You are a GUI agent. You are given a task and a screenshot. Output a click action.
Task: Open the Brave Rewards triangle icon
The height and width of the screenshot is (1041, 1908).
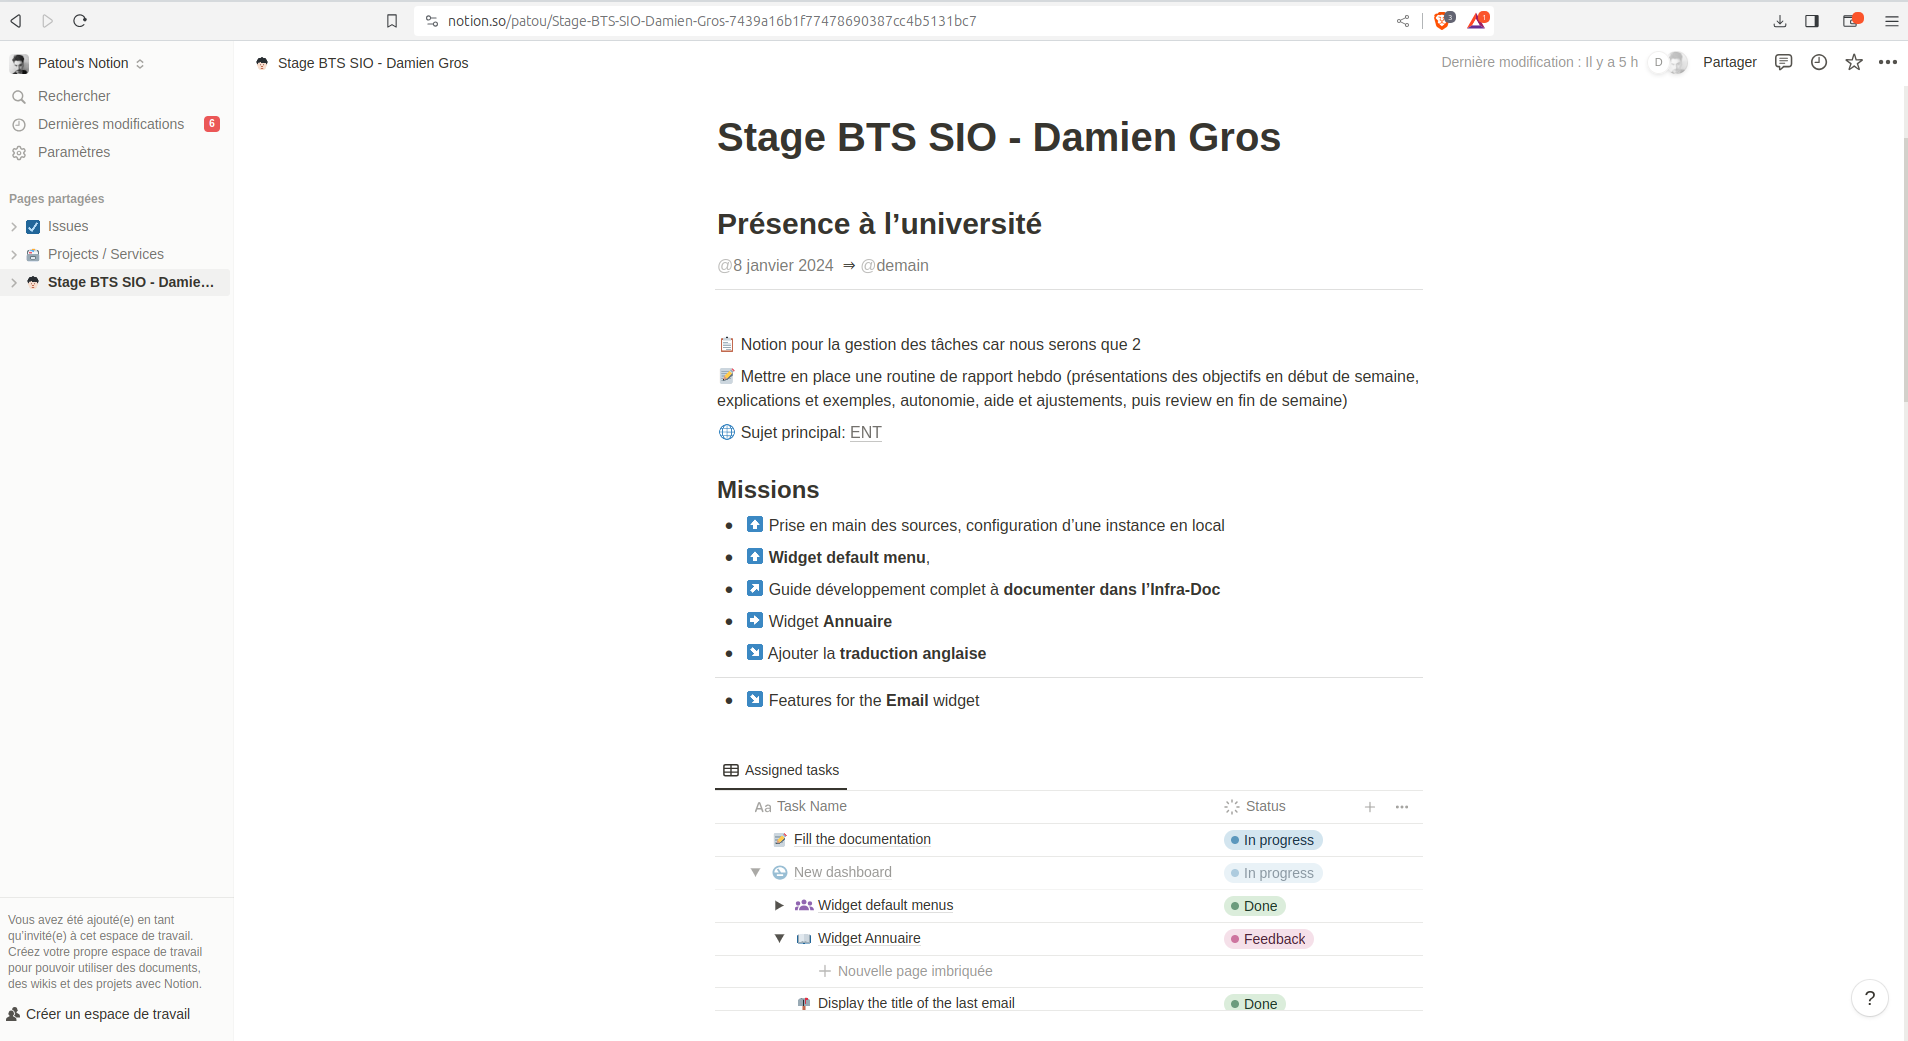tap(1477, 20)
